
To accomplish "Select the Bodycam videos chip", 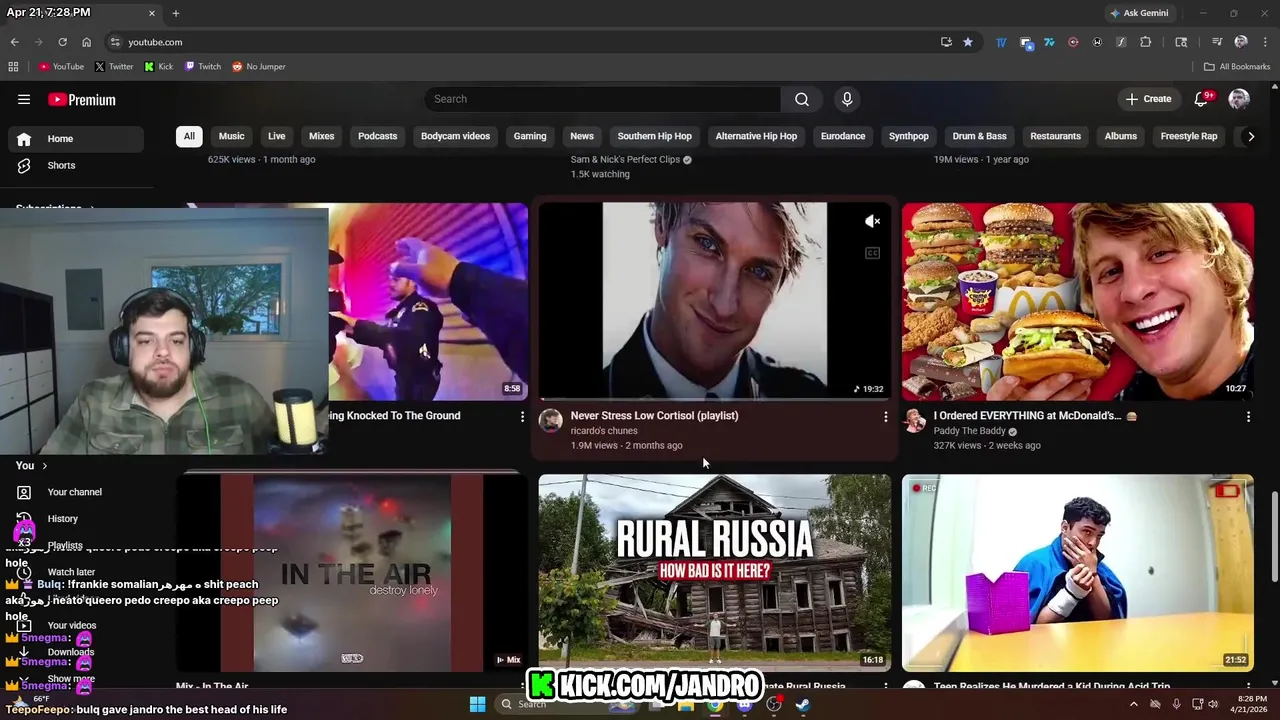I will (x=455, y=136).
